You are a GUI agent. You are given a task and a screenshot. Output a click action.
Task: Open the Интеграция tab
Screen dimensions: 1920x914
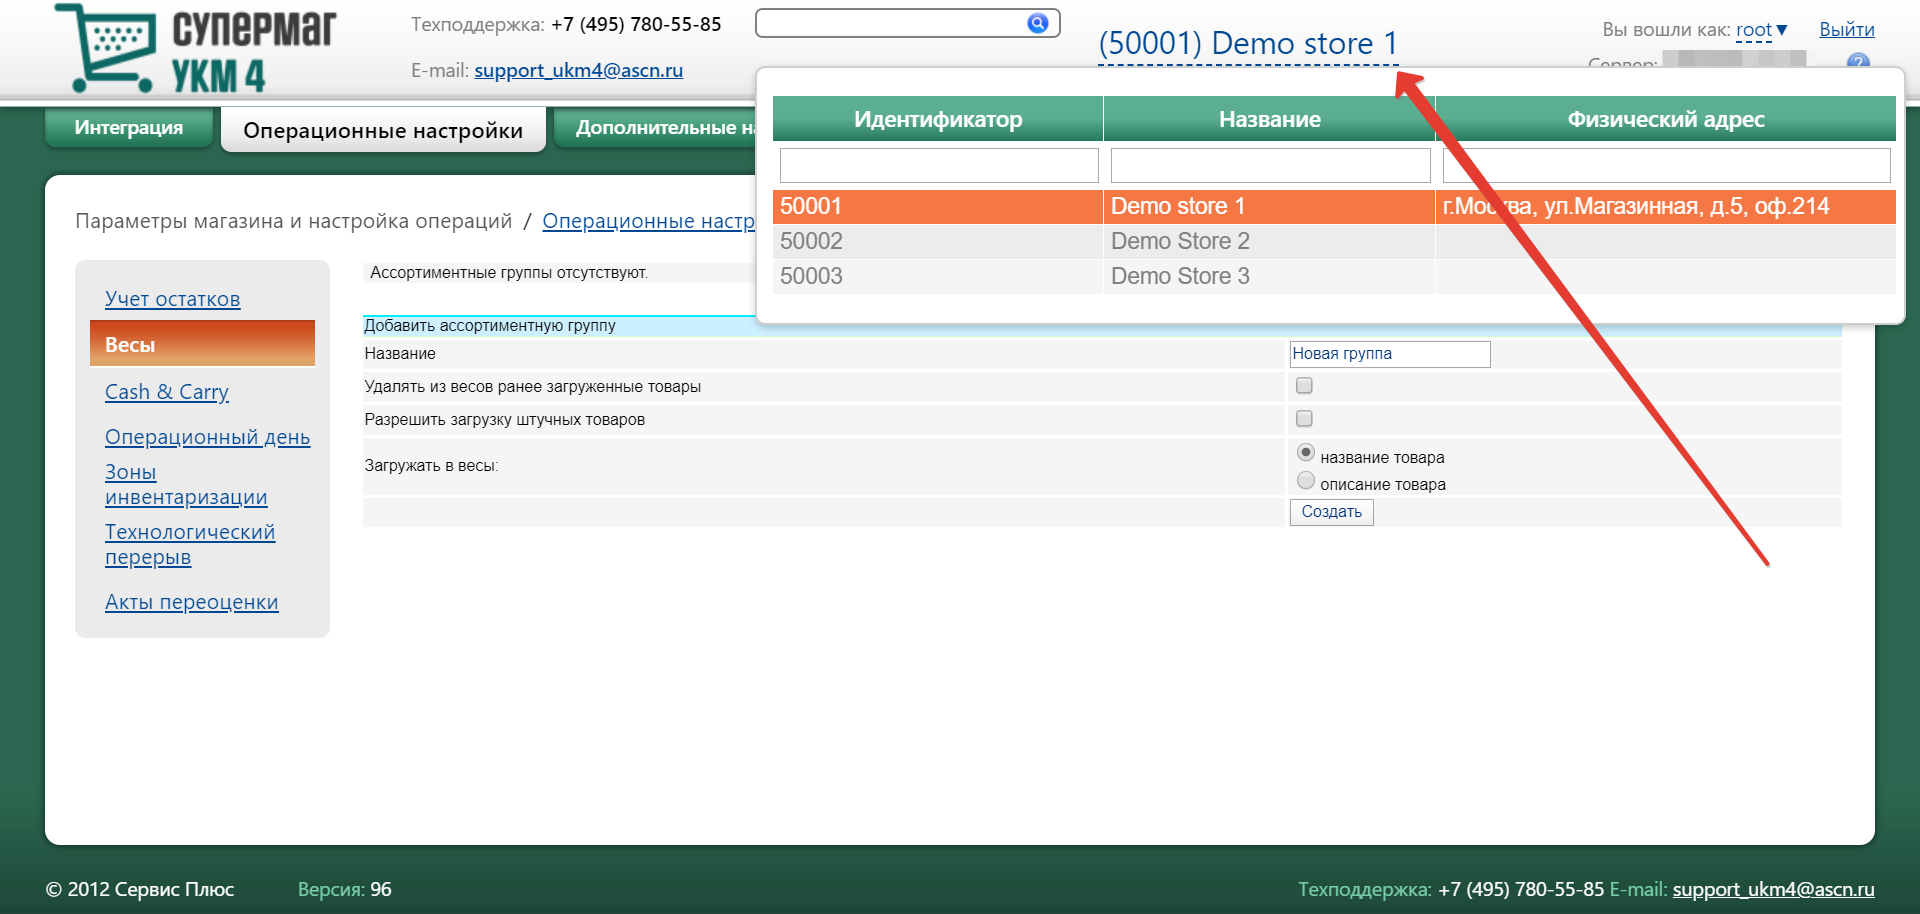pos(129,128)
